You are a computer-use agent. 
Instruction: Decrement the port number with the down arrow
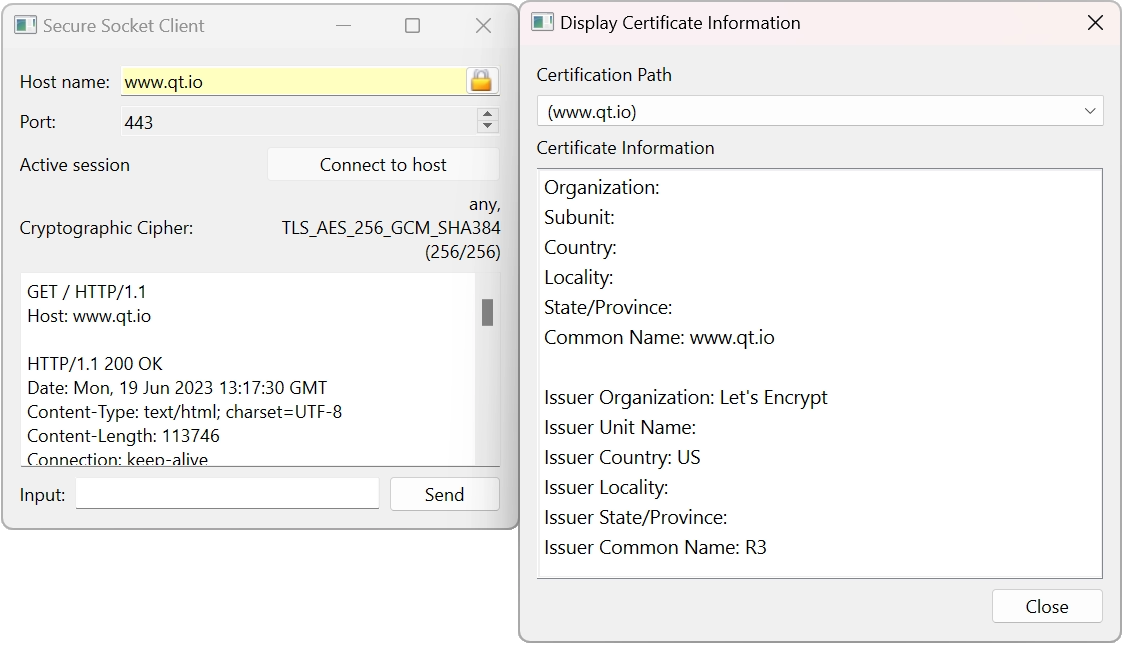point(487,128)
